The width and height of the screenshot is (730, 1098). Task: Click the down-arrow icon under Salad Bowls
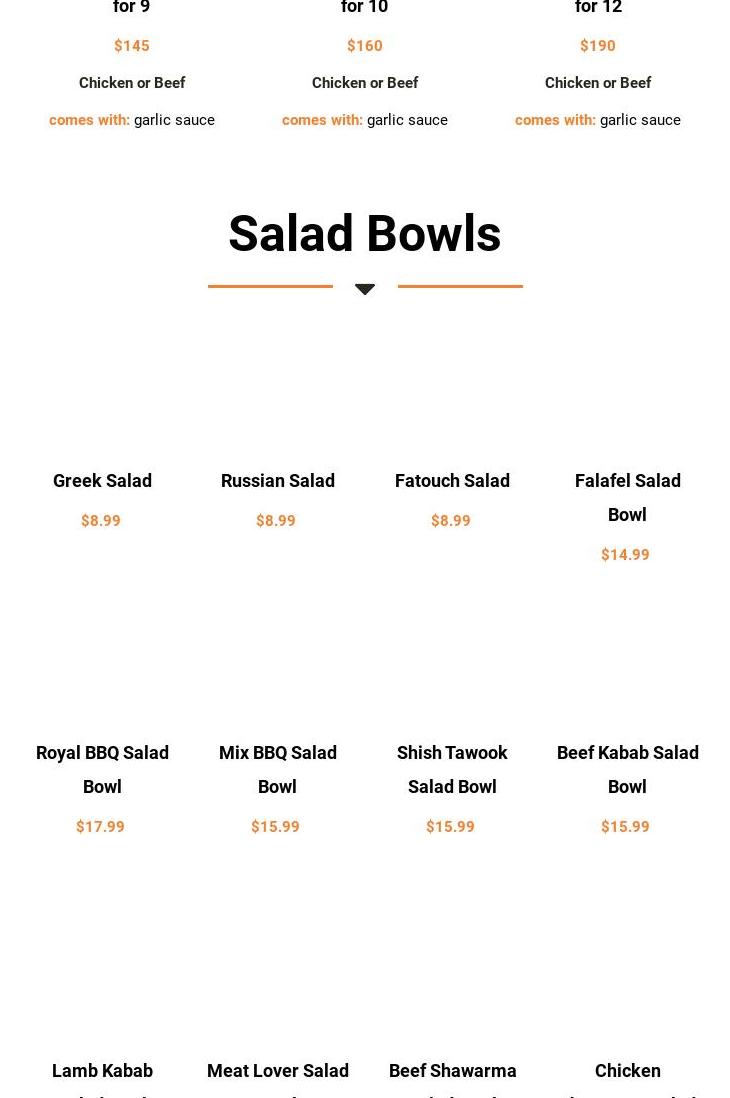pyautogui.click(x=365, y=289)
